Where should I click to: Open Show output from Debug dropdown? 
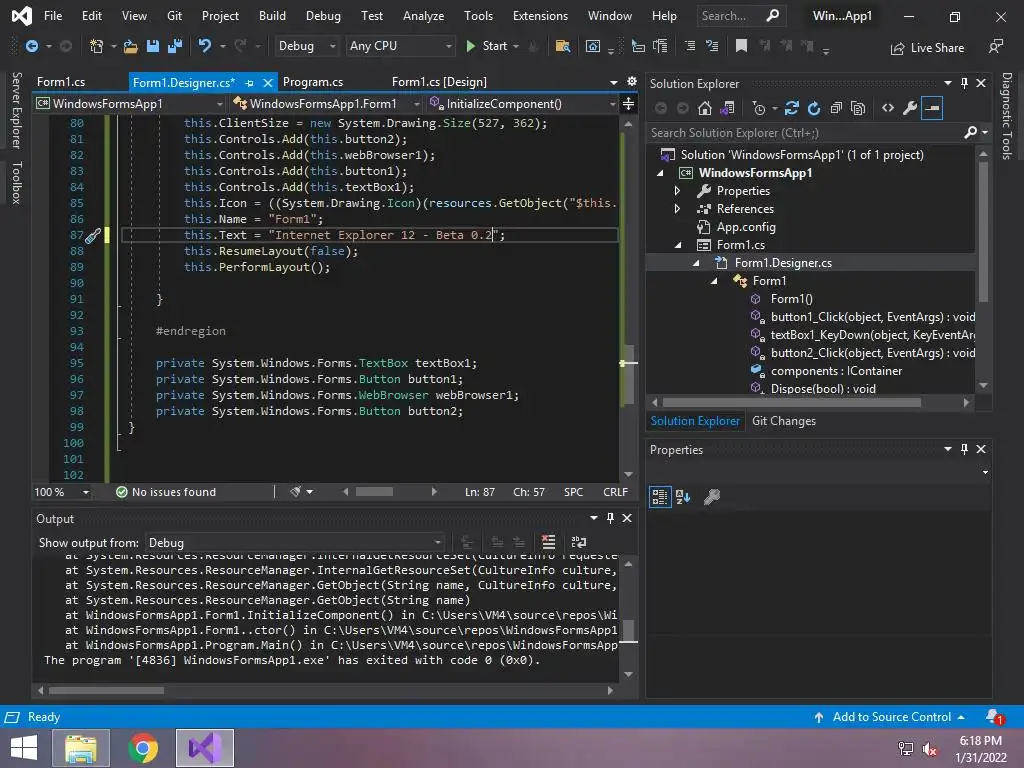click(295, 543)
